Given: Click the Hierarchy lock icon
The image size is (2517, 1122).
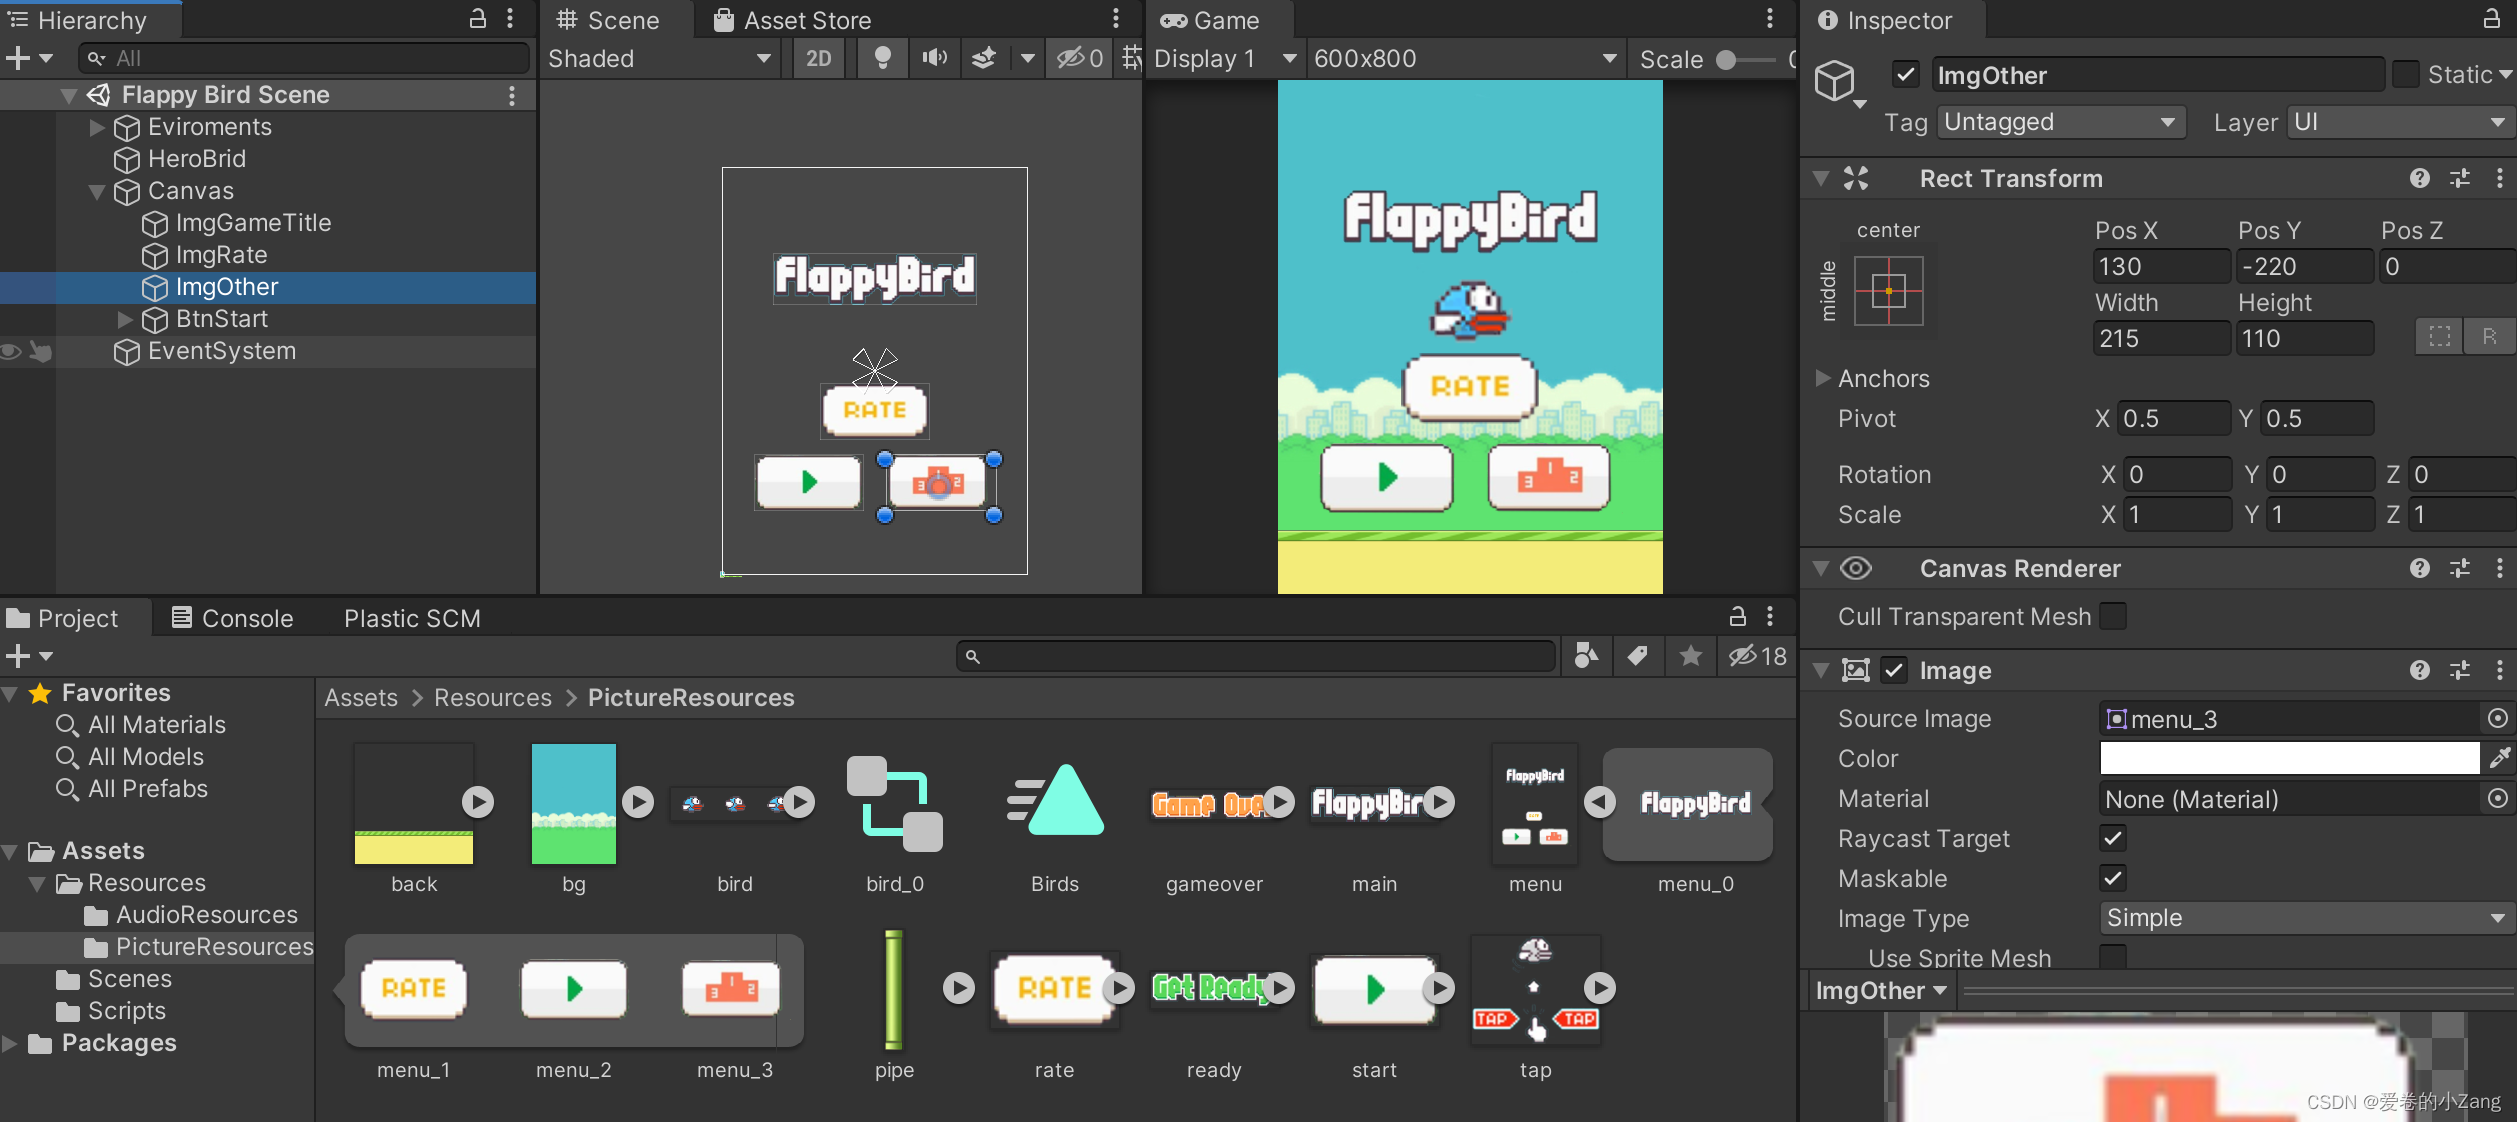Looking at the screenshot, I should point(478,18).
